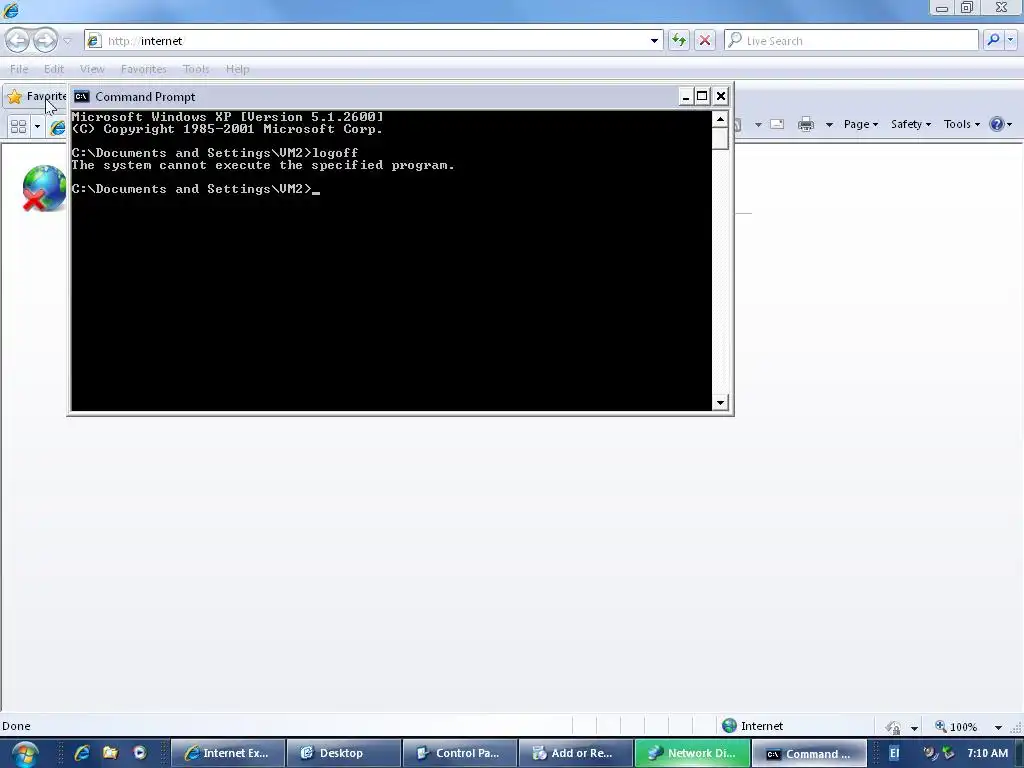
Task: Click the browser Forward arrow button
Action: coord(45,40)
